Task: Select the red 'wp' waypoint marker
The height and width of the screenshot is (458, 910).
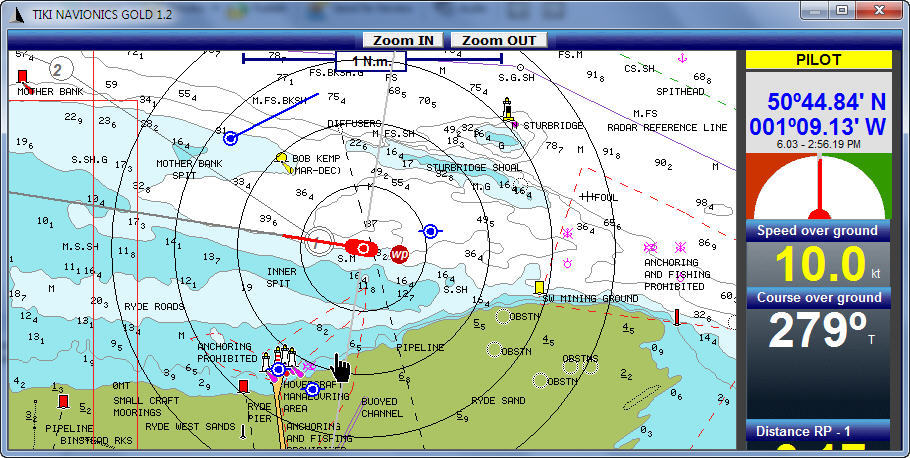Action: click(399, 254)
